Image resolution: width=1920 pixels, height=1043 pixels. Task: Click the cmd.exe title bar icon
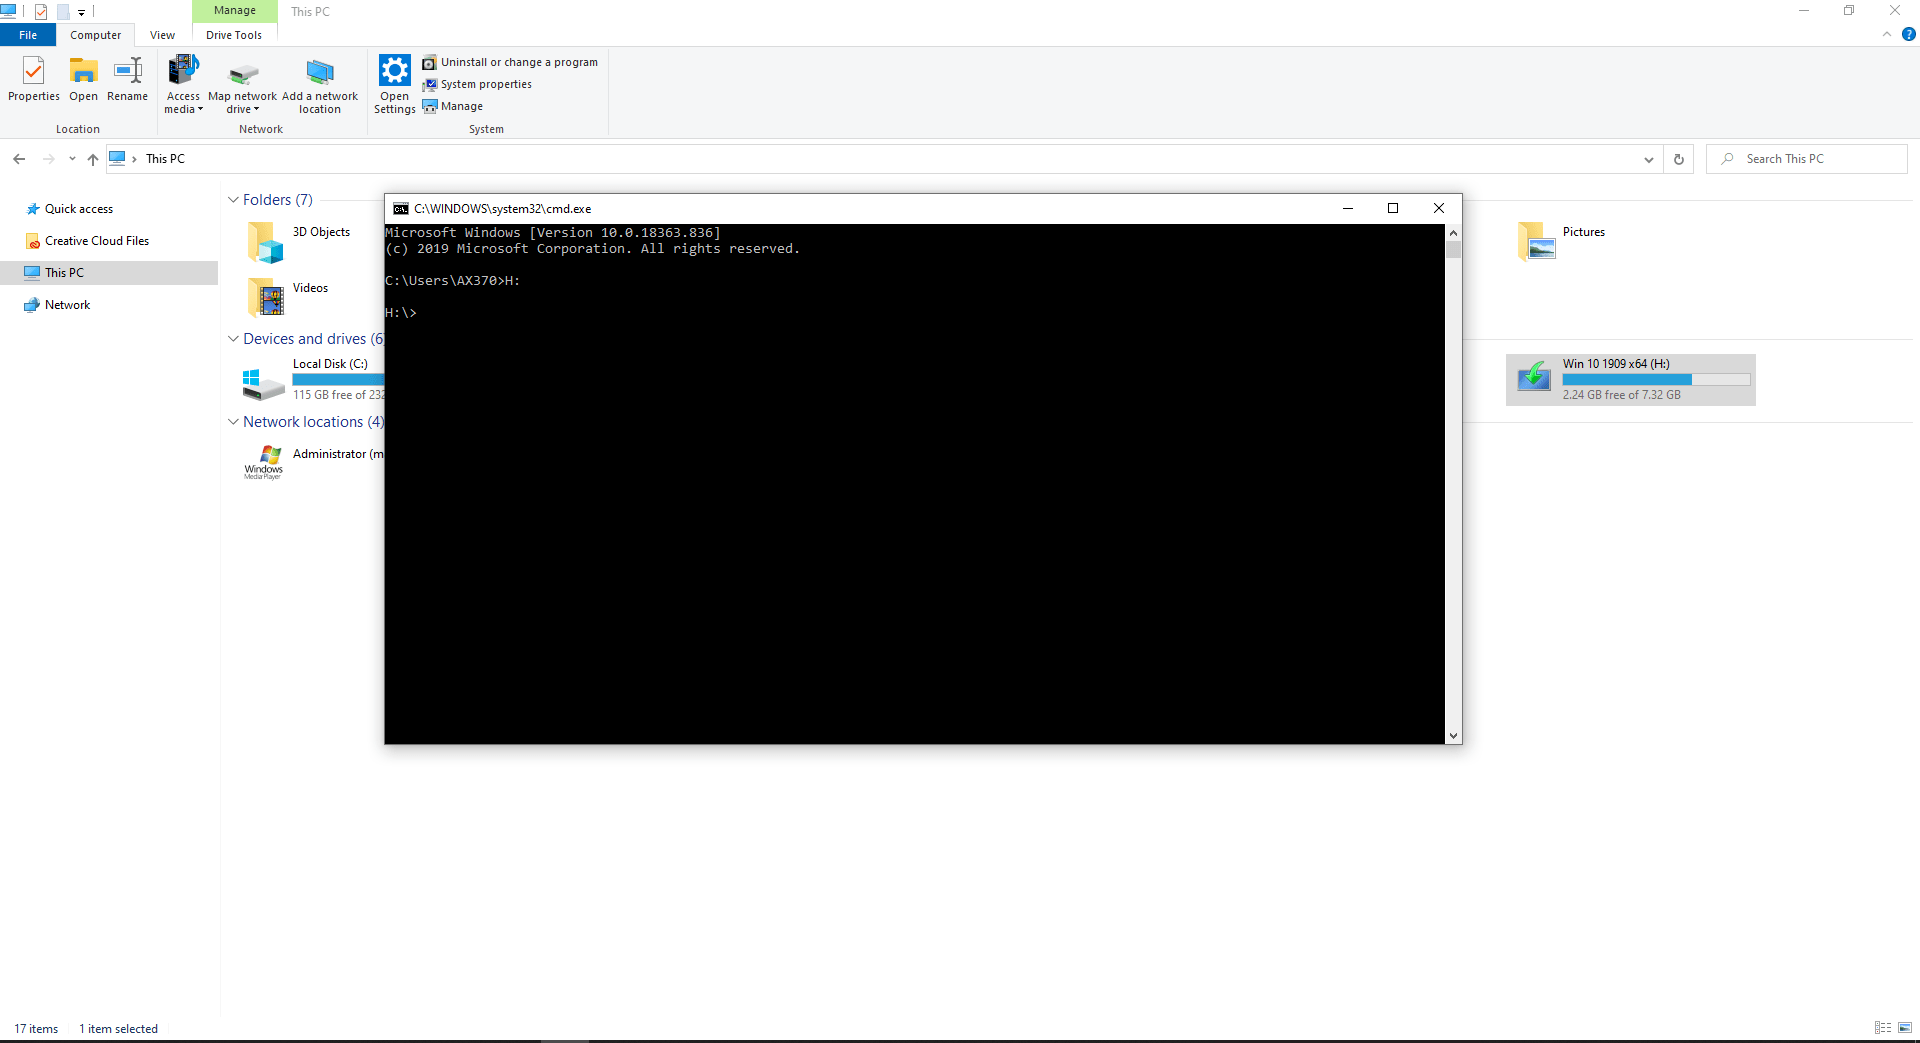[x=401, y=209]
